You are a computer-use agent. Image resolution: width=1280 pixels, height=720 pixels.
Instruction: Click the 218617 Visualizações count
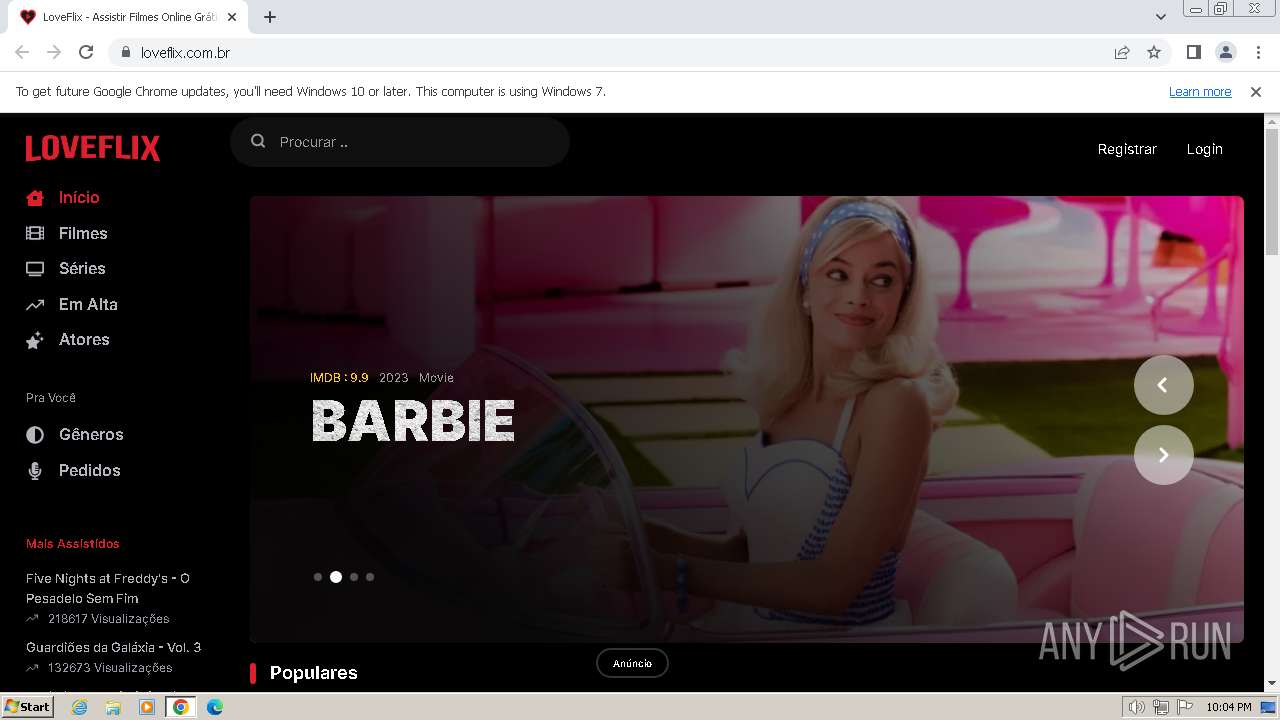click(x=109, y=619)
